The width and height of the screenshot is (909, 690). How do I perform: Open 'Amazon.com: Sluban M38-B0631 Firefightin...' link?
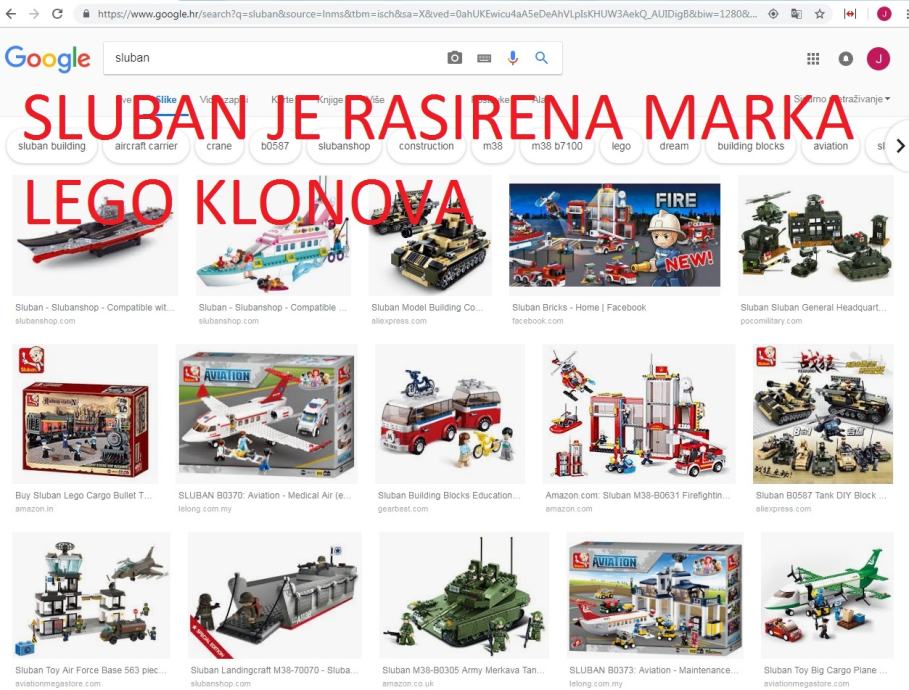pyautogui.click(x=638, y=496)
